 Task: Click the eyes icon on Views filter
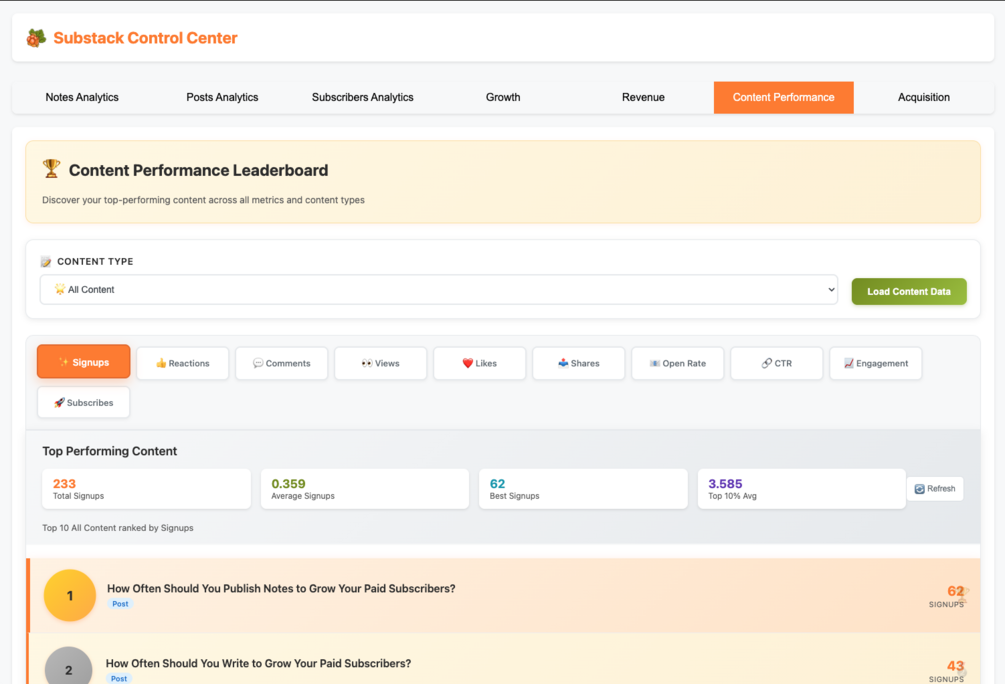coord(367,363)
